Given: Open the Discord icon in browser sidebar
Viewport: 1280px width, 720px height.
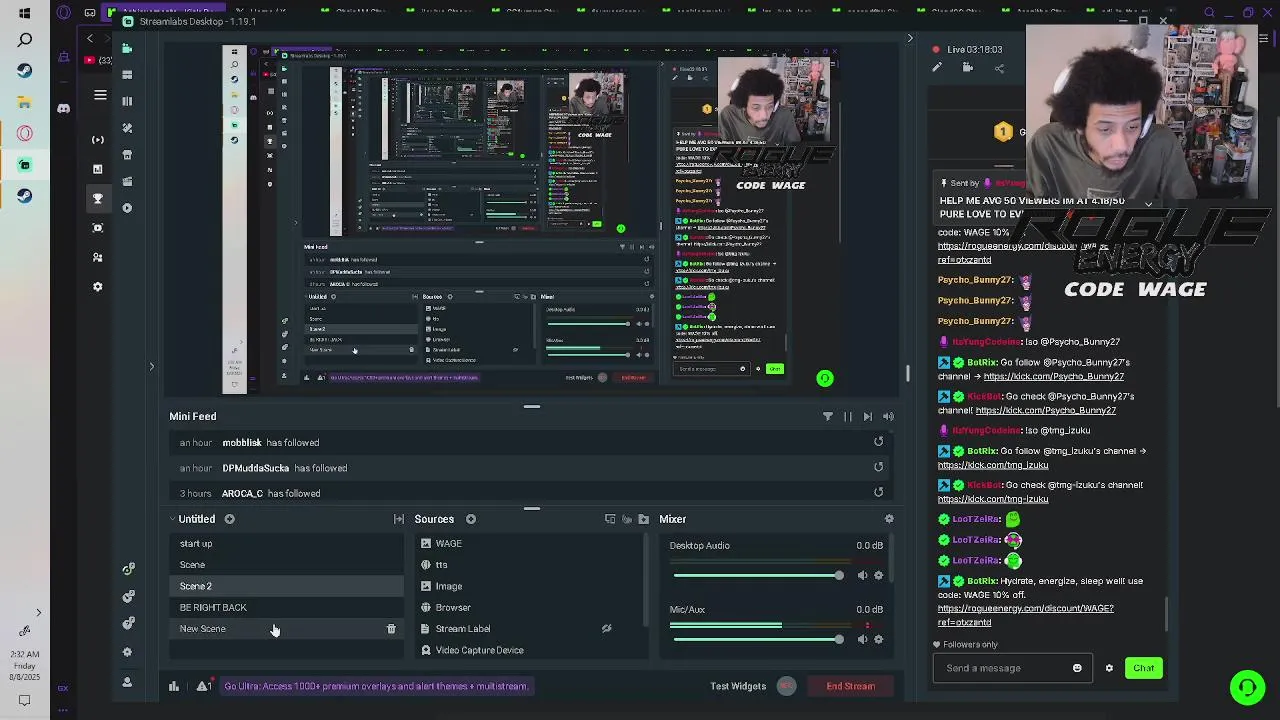Looking at the screenshot, I should pos(63,108).
